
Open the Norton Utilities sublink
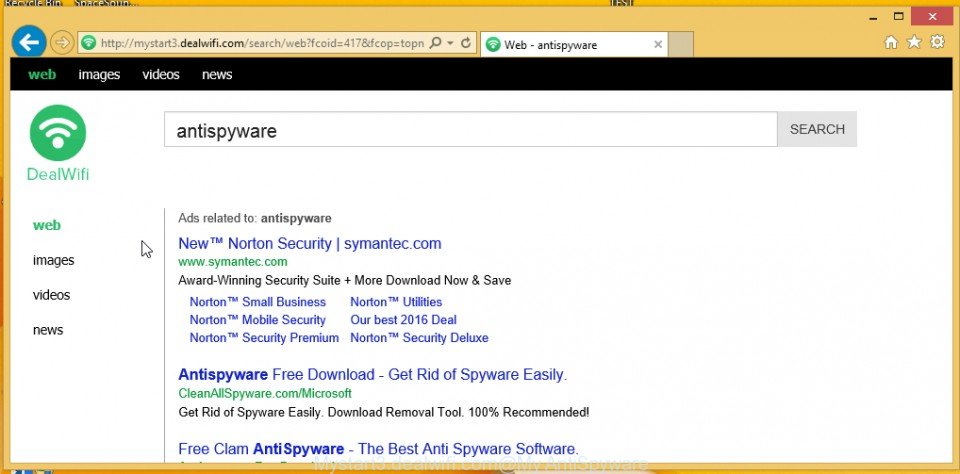(x=396, y=302)
